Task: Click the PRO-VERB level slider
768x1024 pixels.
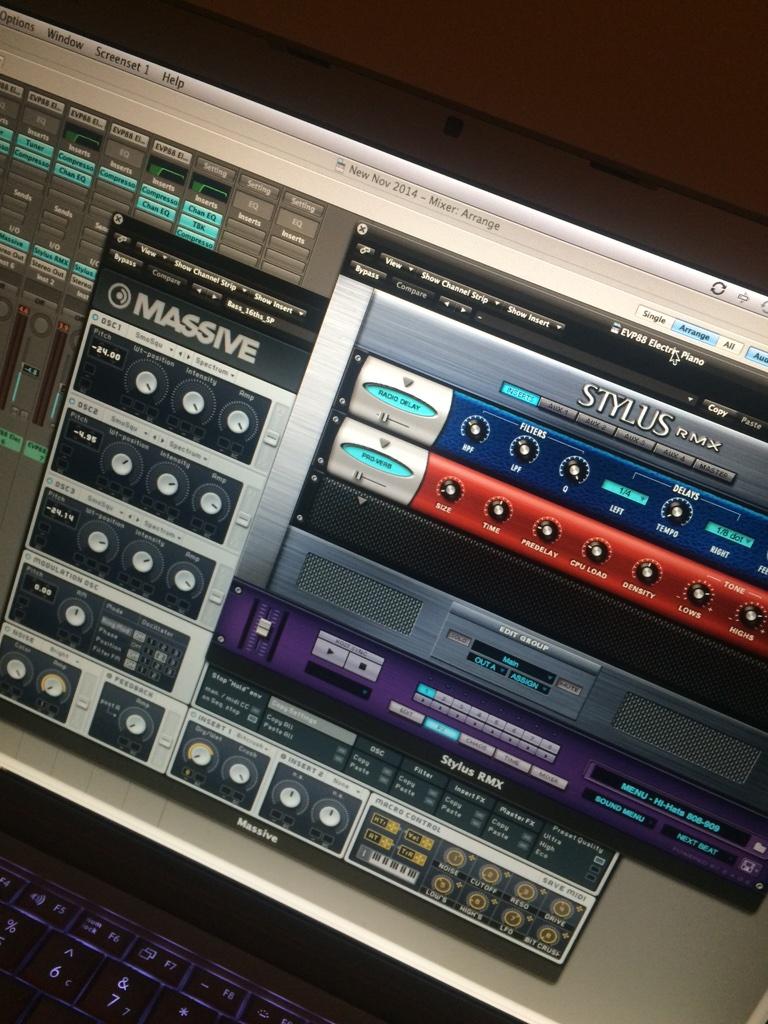Action: [360, 477]
